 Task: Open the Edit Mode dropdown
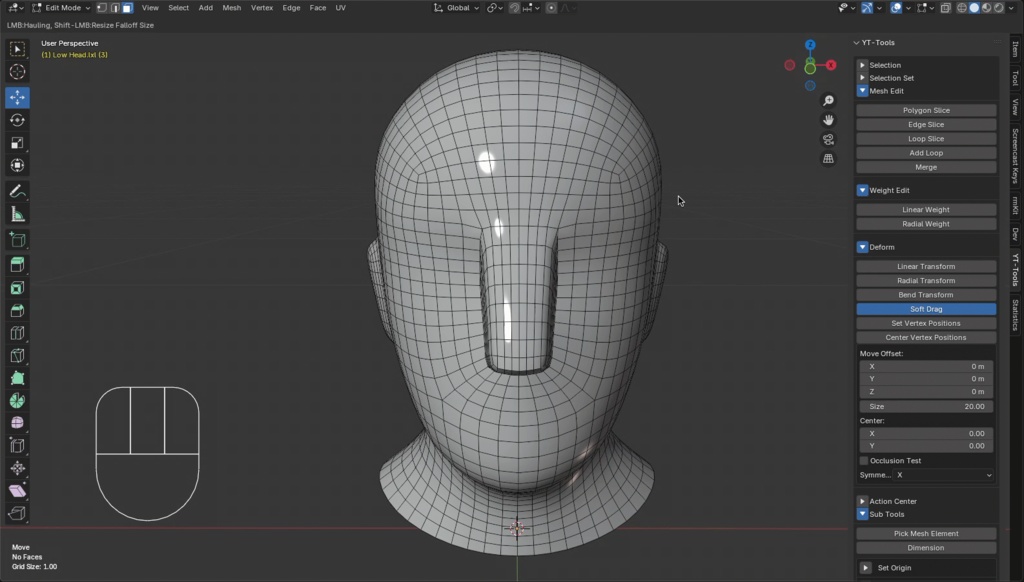(60, 7)
